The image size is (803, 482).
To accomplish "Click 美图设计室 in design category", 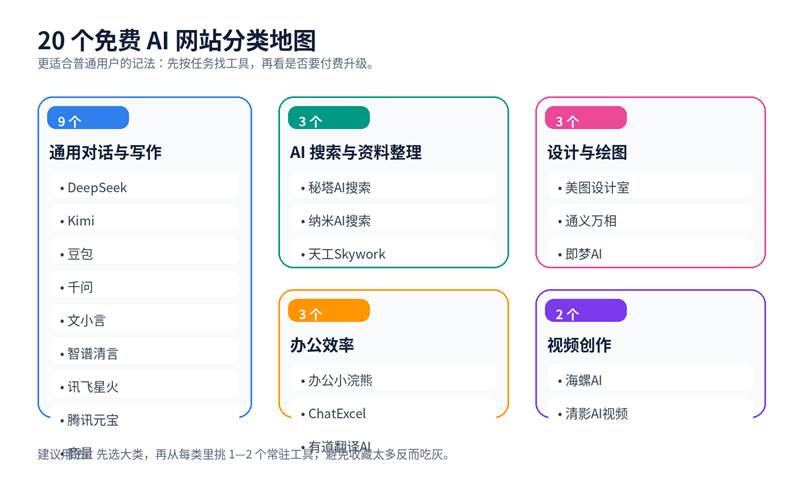I will [650, 187].
